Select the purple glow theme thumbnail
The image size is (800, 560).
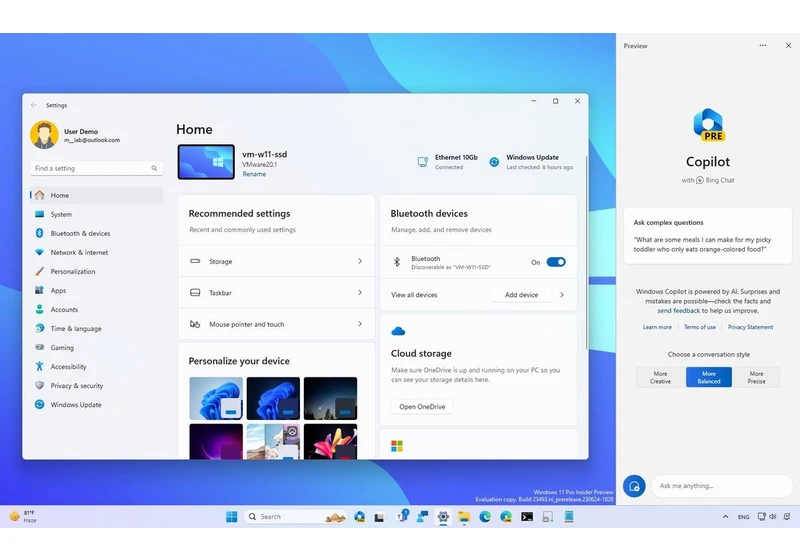(216, 442)
